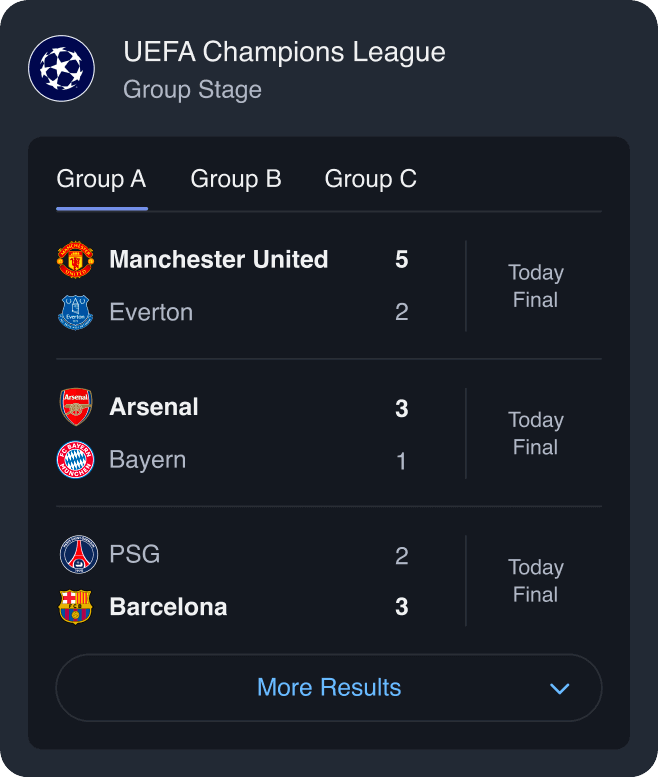Switch to the Group A tab
658x777 pixels.
click(101, 179)
